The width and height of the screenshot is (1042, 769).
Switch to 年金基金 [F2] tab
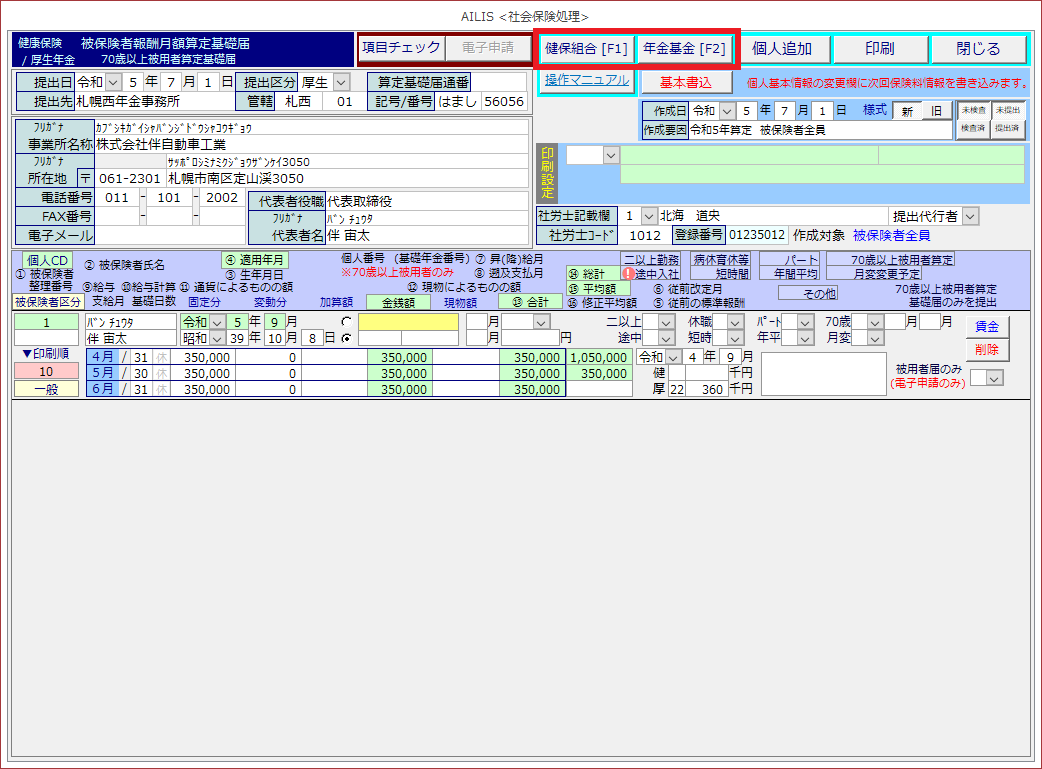[x=685, y=48]
